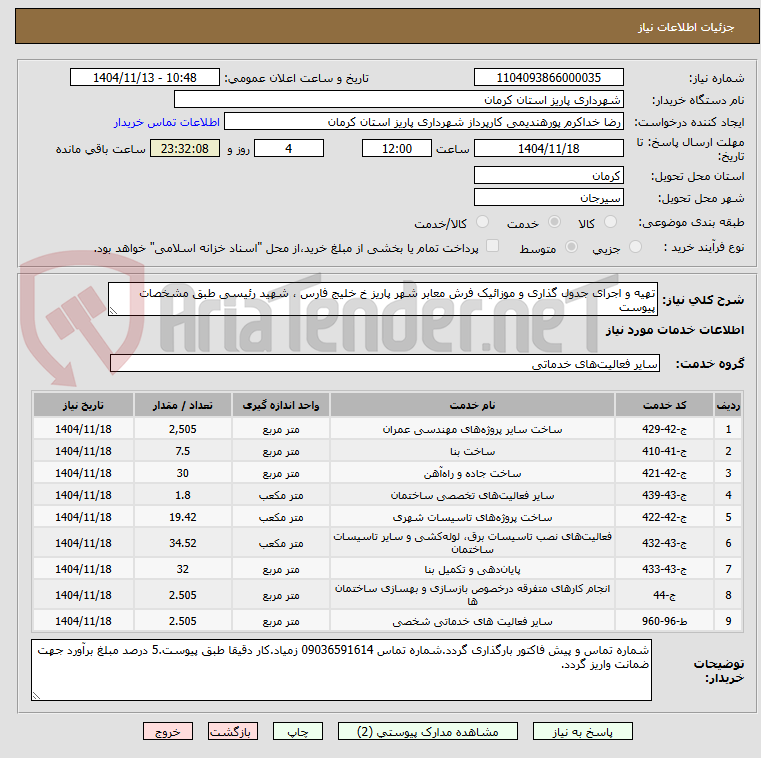
Task: Click the استان محل تحویل field کرمان
Action: (x=548, y=176)
